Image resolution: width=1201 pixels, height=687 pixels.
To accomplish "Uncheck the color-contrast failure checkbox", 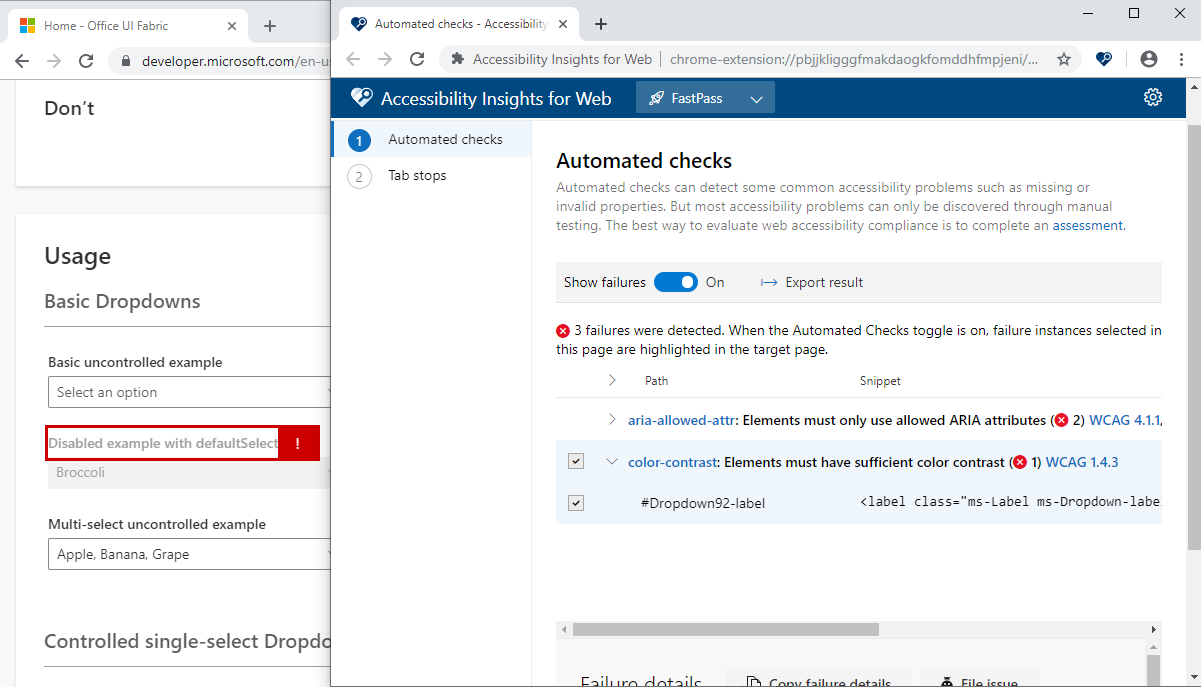I will tap(576, 461).
